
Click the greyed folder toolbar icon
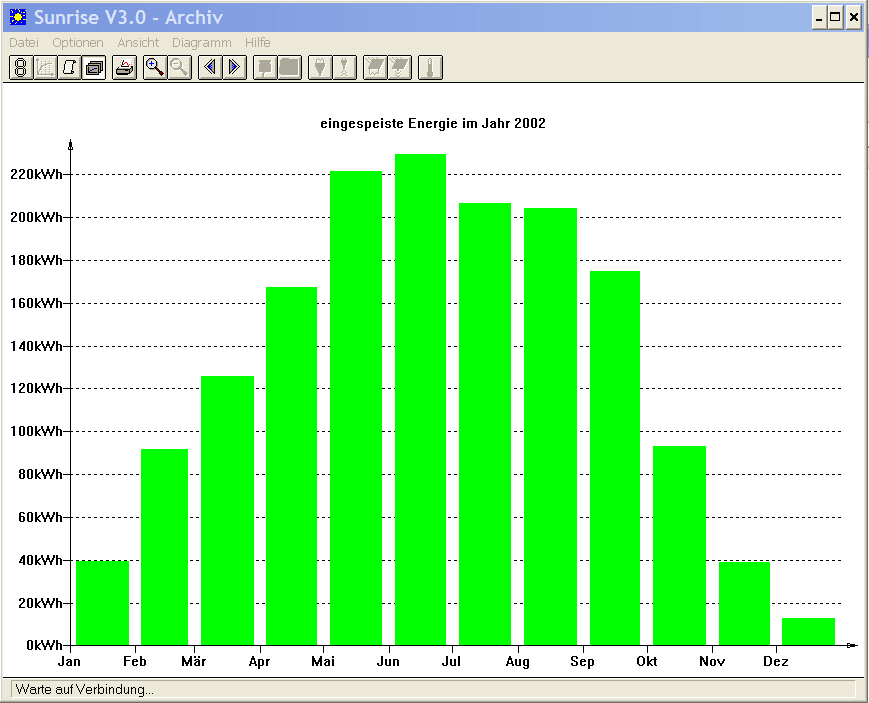click(289, 68)
